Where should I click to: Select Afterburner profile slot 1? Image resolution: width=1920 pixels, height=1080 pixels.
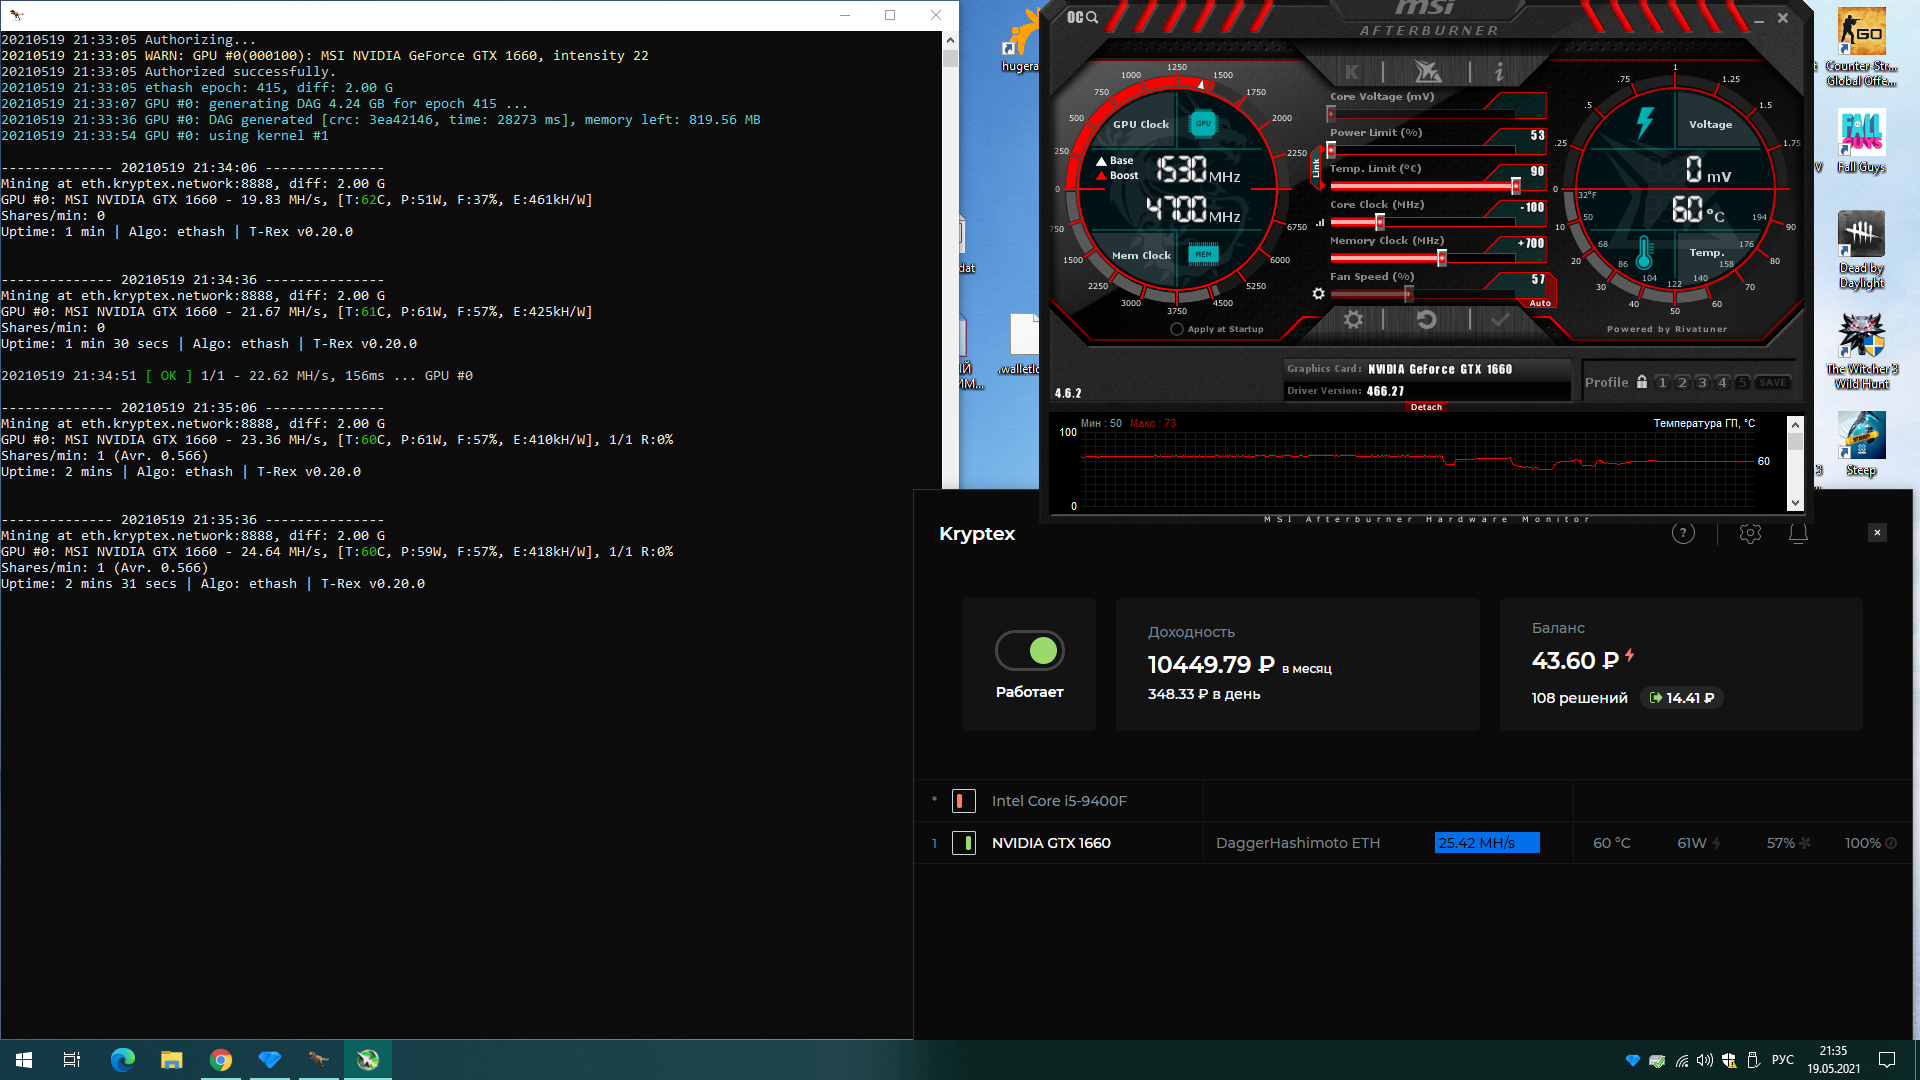pyautogui.click(x=1662, y=382)
